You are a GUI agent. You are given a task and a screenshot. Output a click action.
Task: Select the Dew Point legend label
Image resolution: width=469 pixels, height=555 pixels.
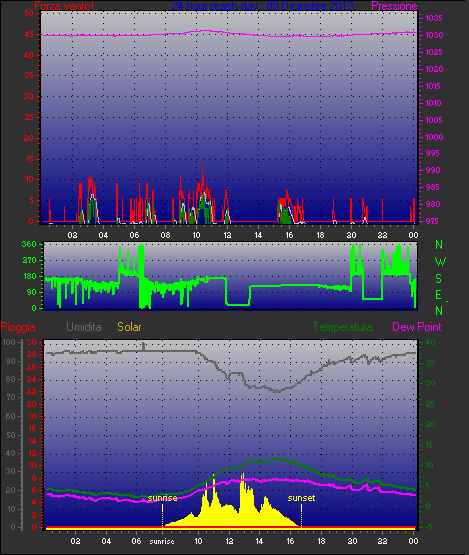click(417, 327)
